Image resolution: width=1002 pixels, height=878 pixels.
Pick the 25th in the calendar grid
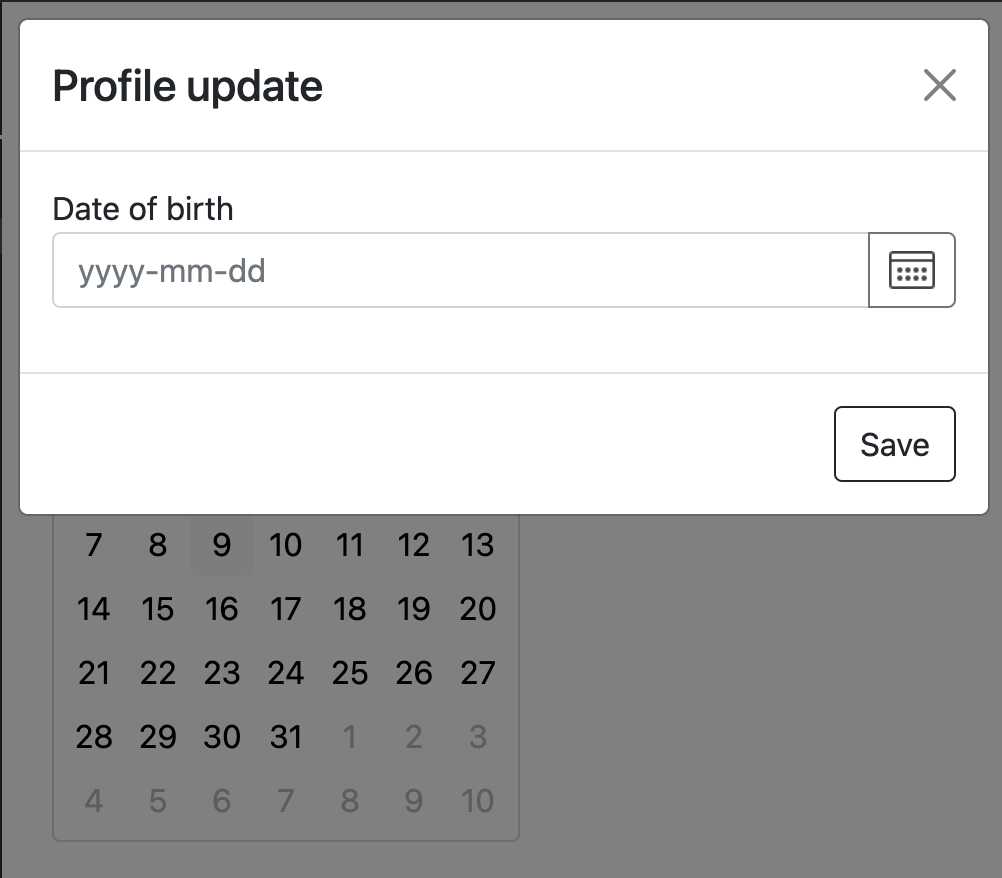(349, 673)
